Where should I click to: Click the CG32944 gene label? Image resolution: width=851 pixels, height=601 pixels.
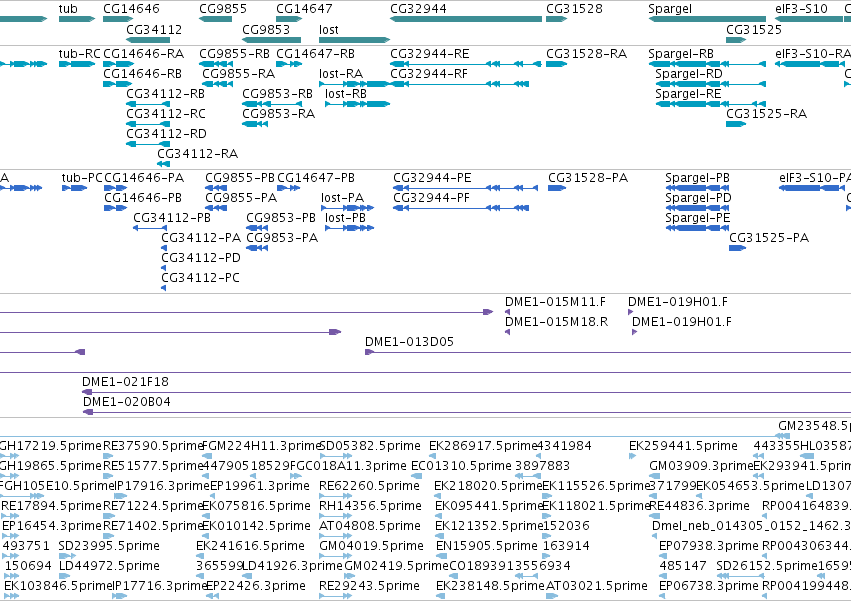[418, 9]
